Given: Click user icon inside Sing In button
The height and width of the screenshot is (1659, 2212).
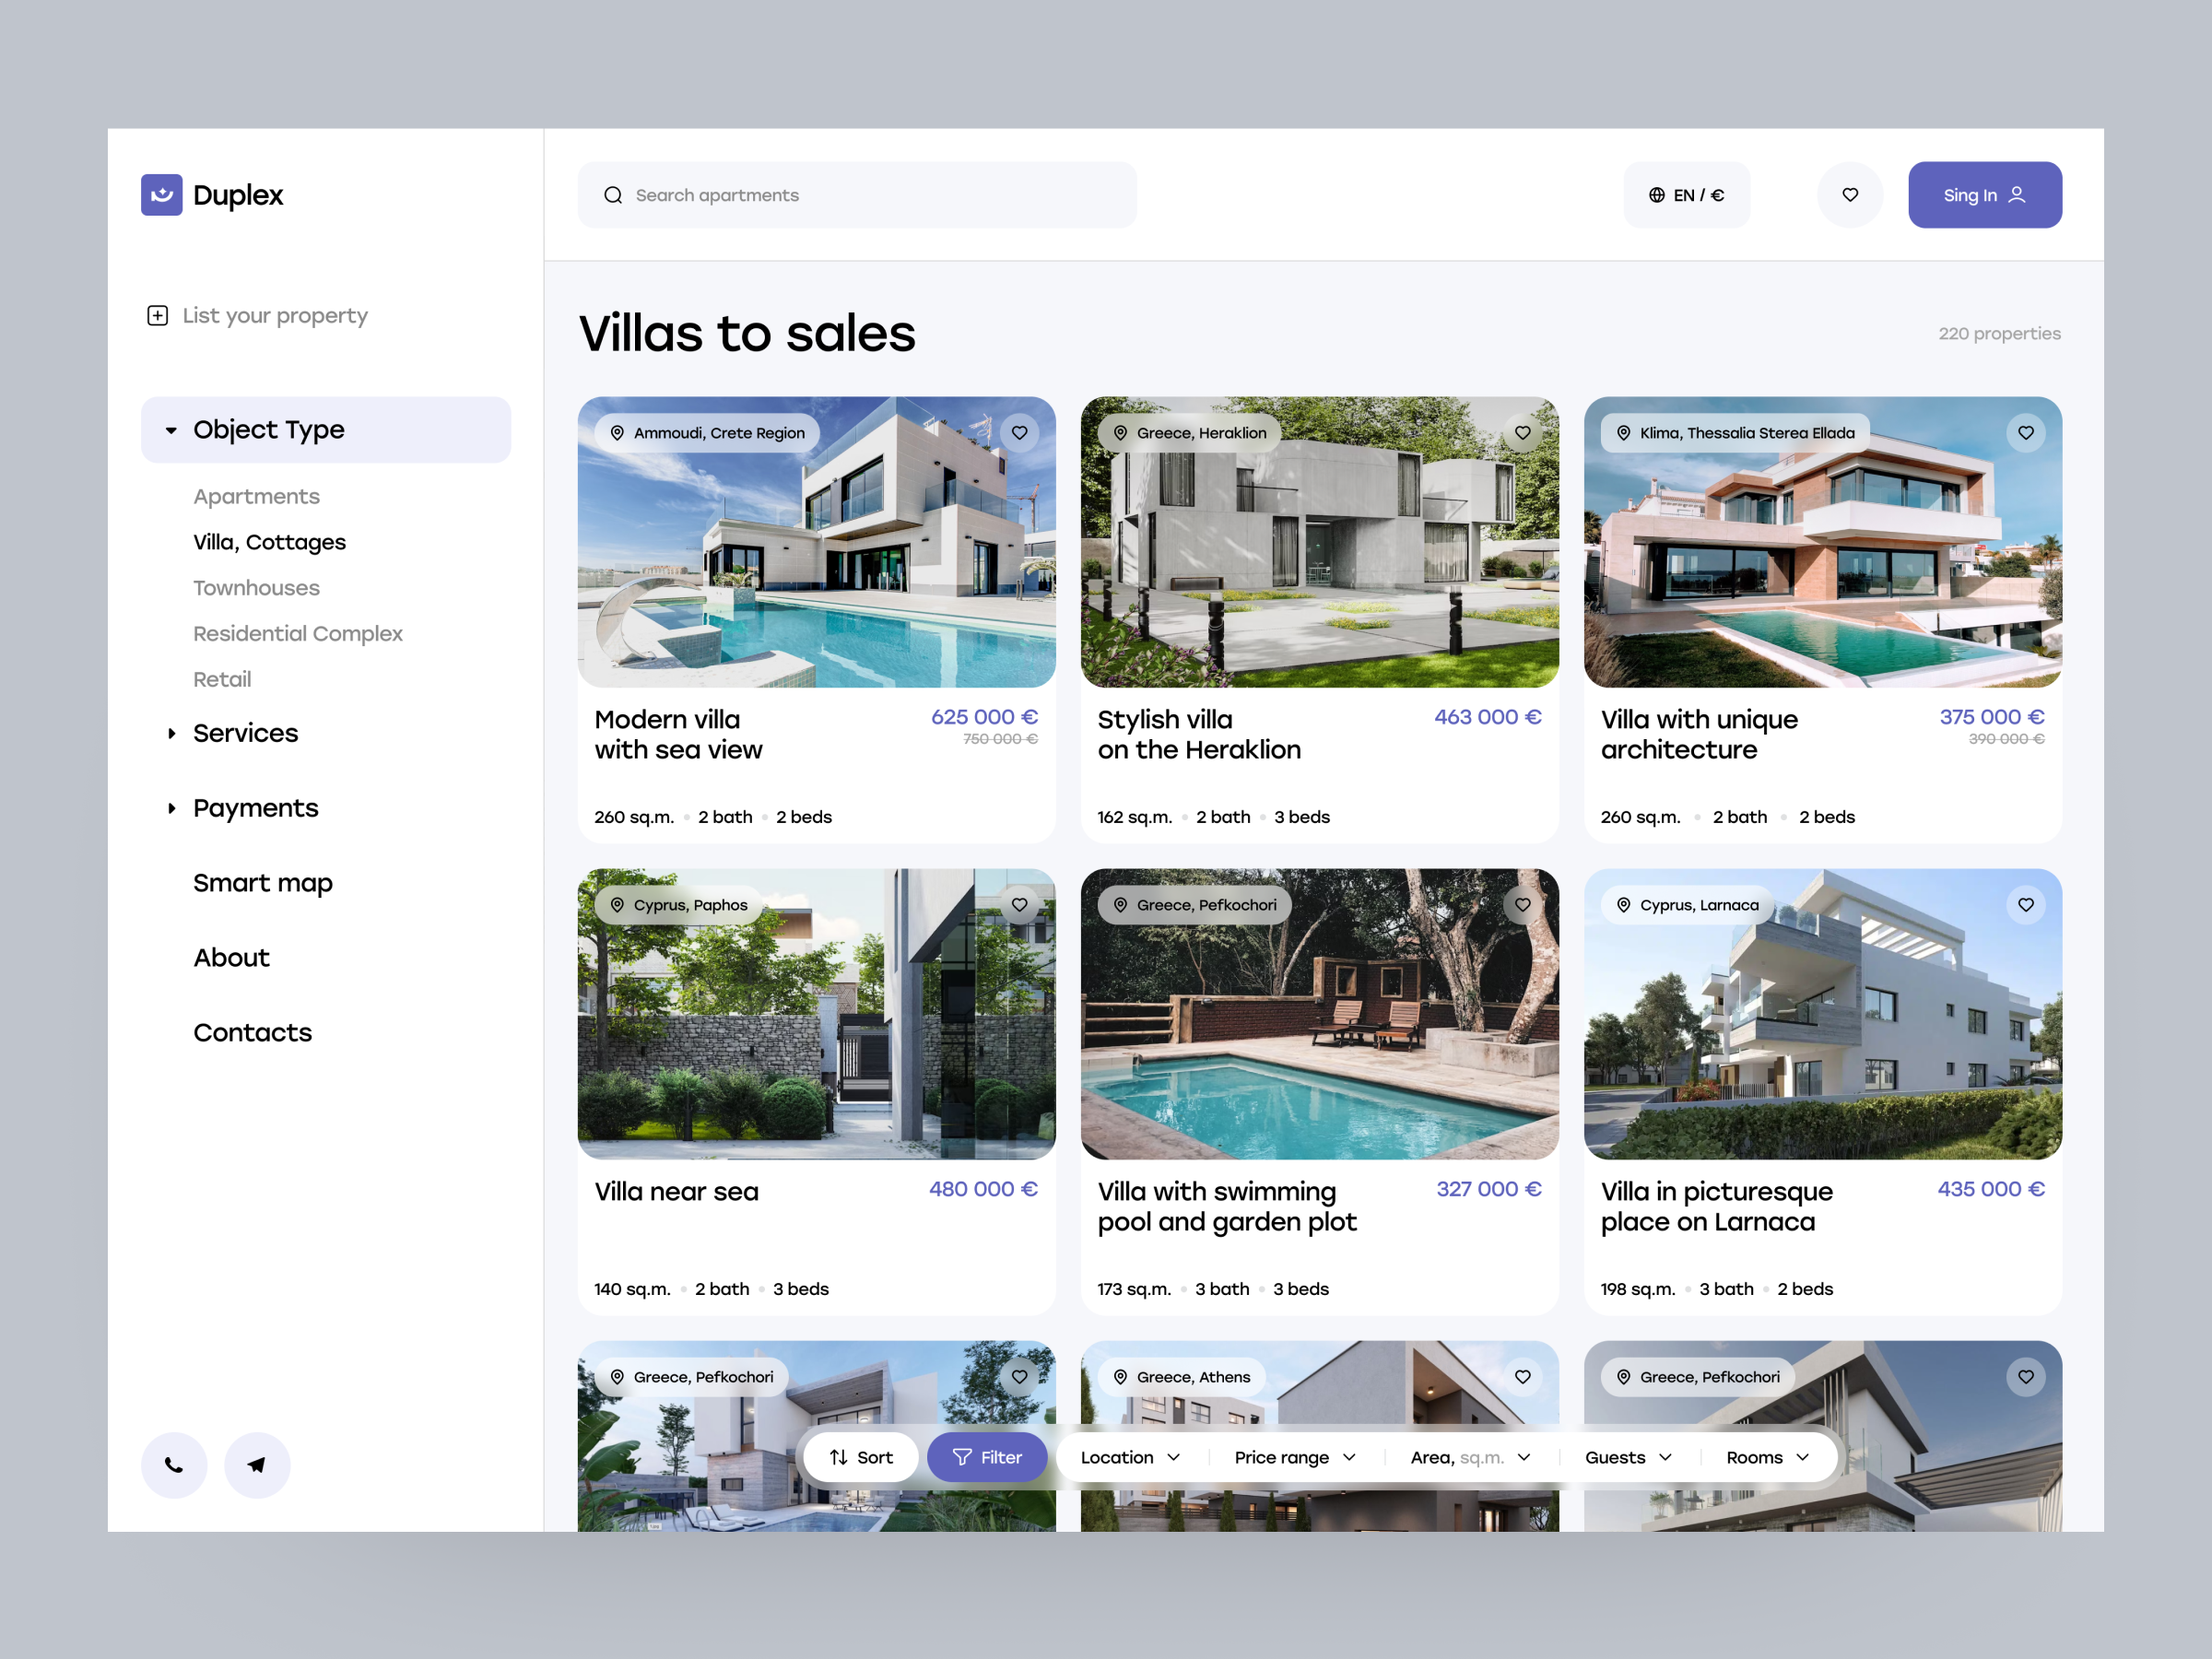Looking at the screenshot, I should click(2017, 195).
